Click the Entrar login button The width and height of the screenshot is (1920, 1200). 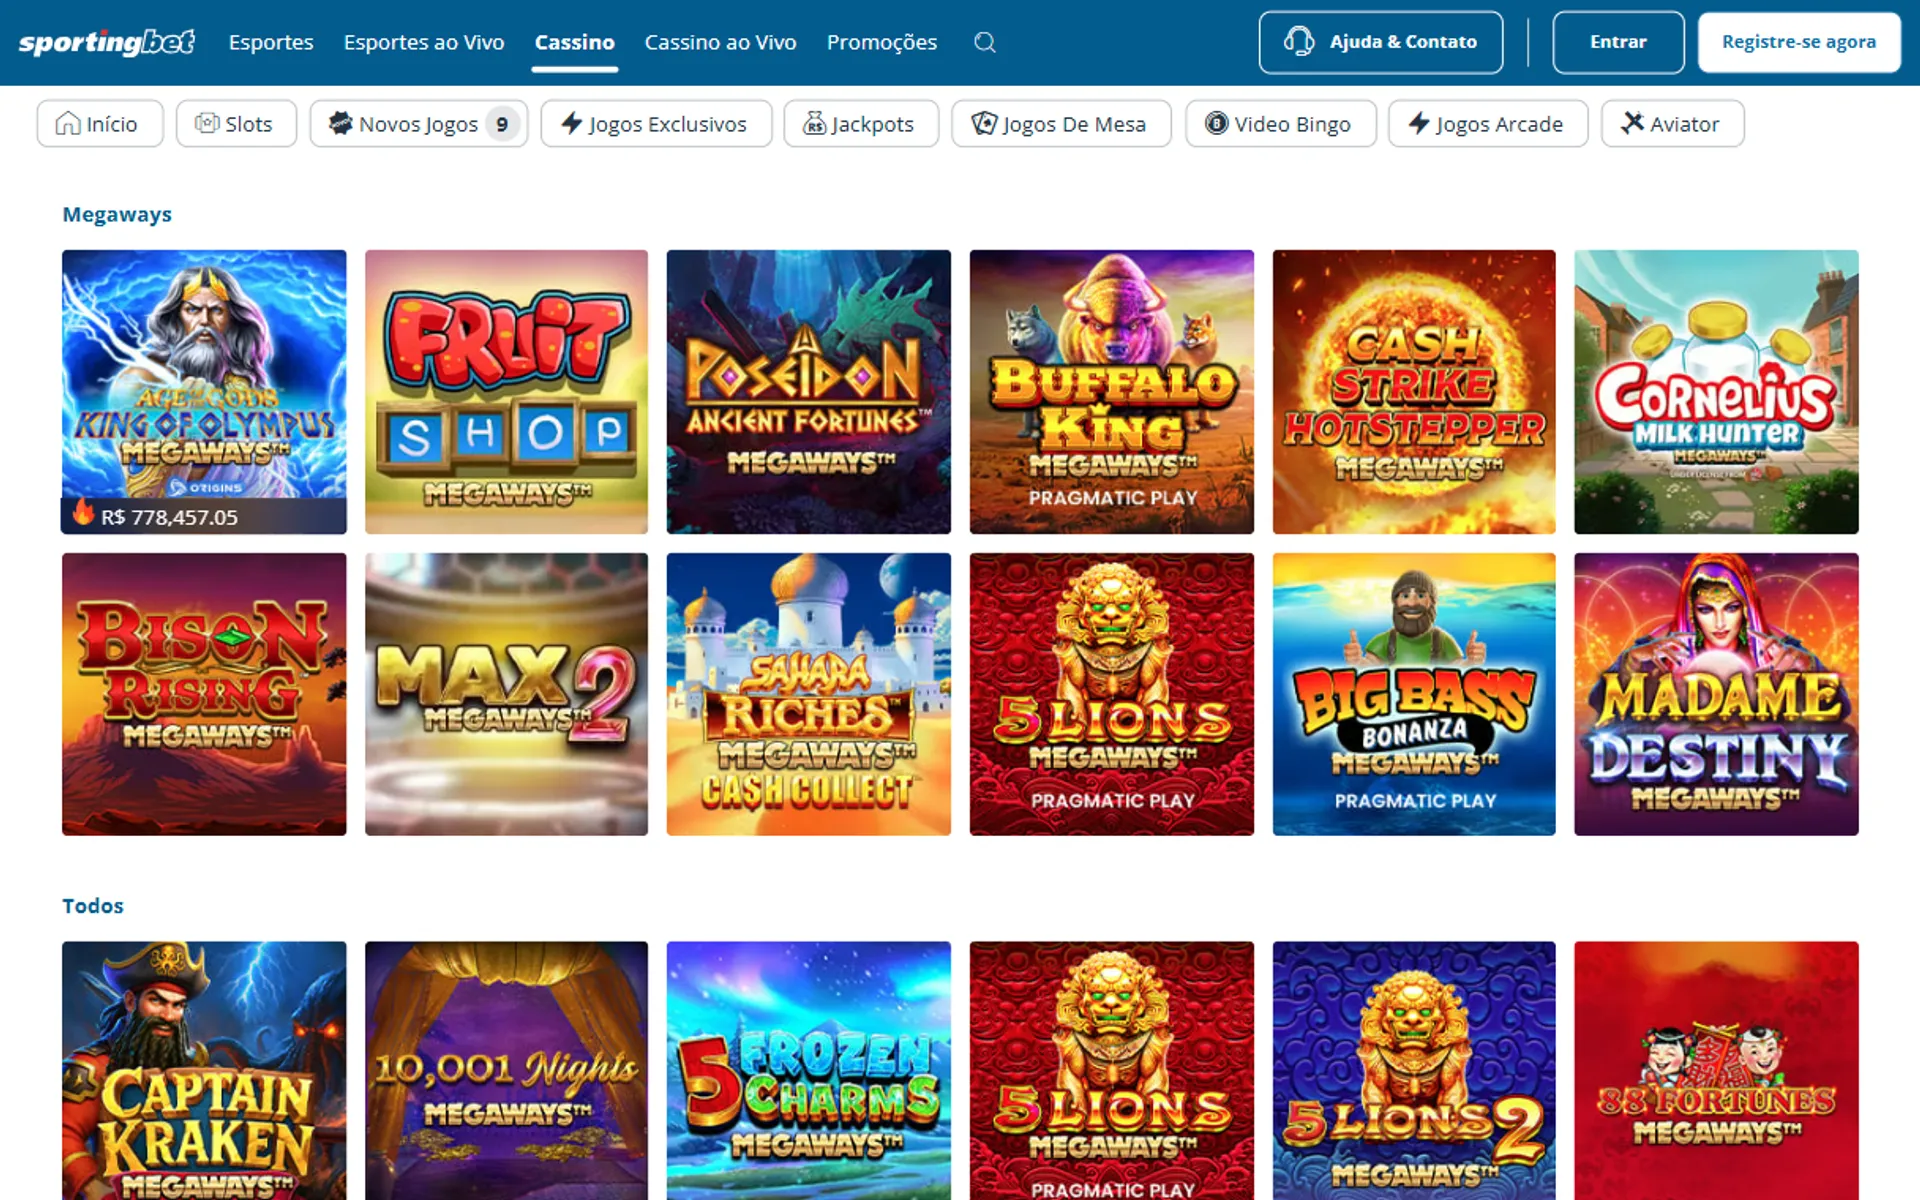tap(1618, 42)
